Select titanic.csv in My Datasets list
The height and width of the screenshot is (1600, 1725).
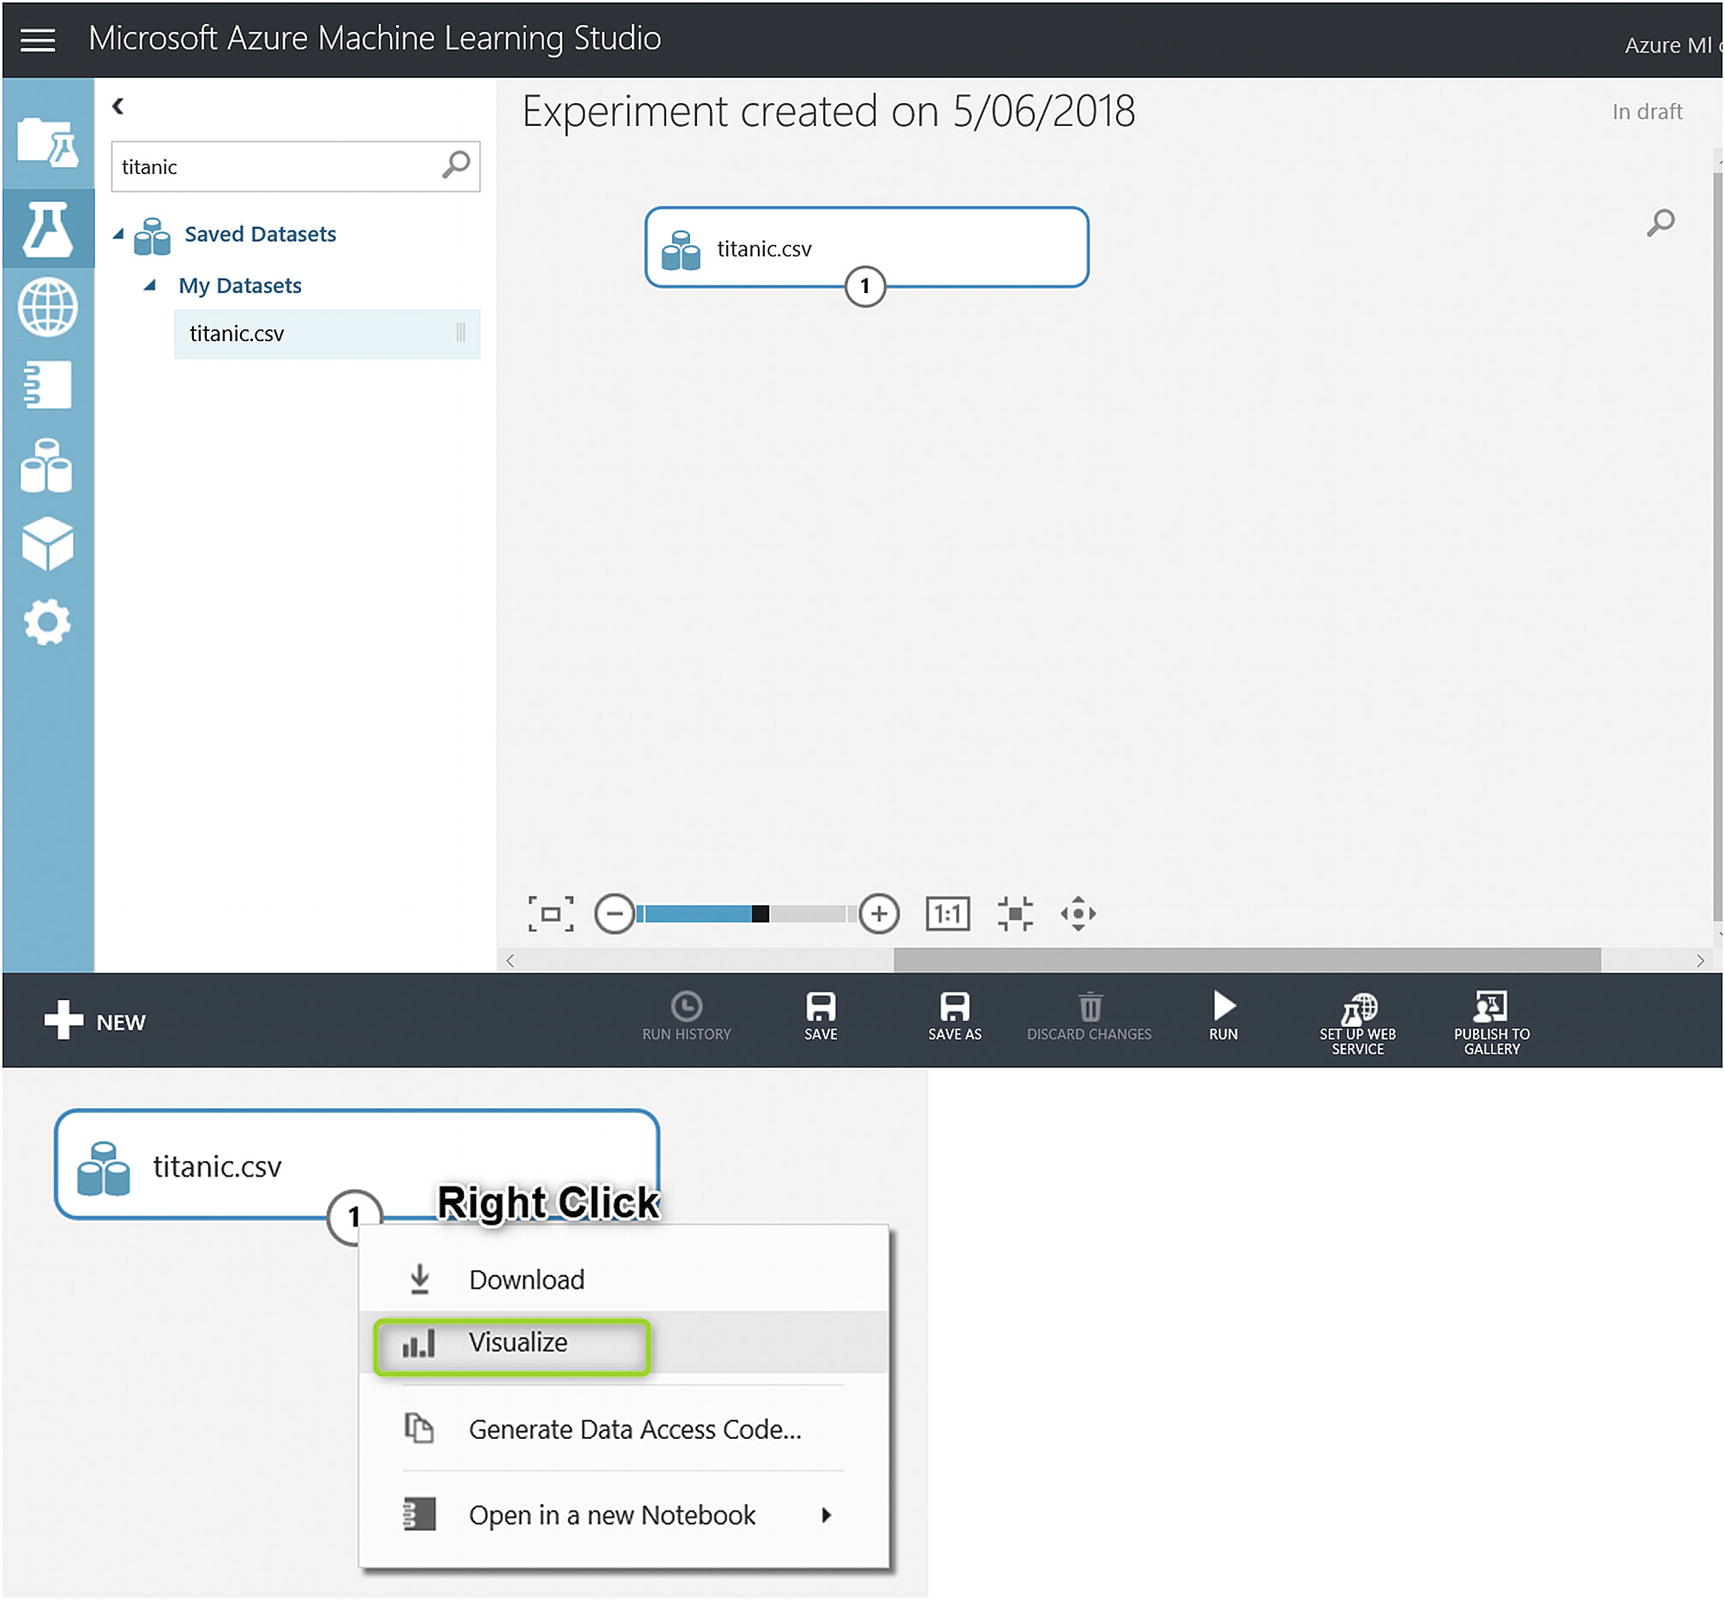(327, 334)
